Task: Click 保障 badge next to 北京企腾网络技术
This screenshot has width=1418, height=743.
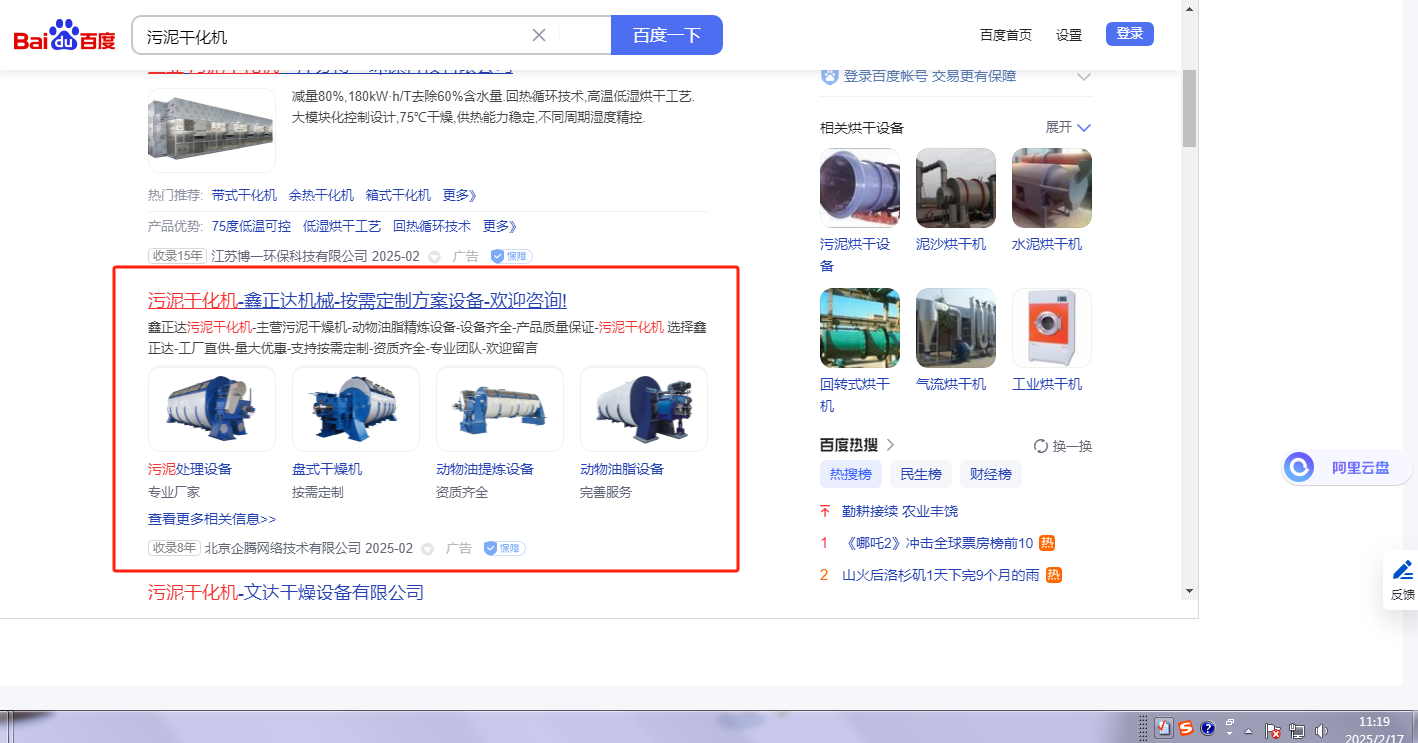Action: click(x=504, y=548)
